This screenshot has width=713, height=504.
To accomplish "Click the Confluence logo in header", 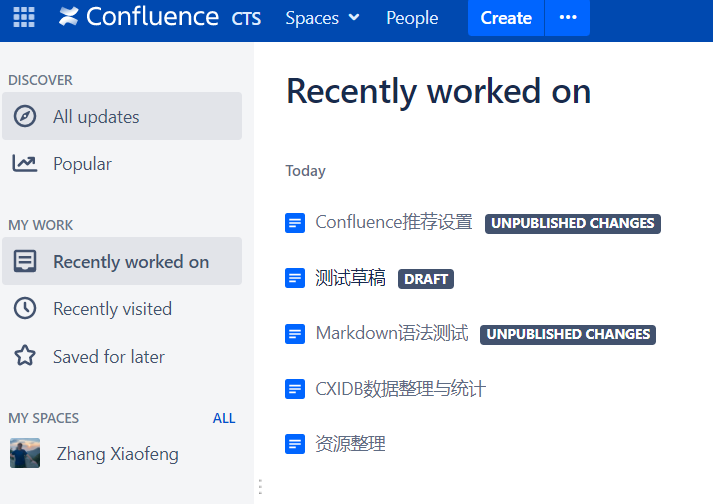I will tap(138, 17).
